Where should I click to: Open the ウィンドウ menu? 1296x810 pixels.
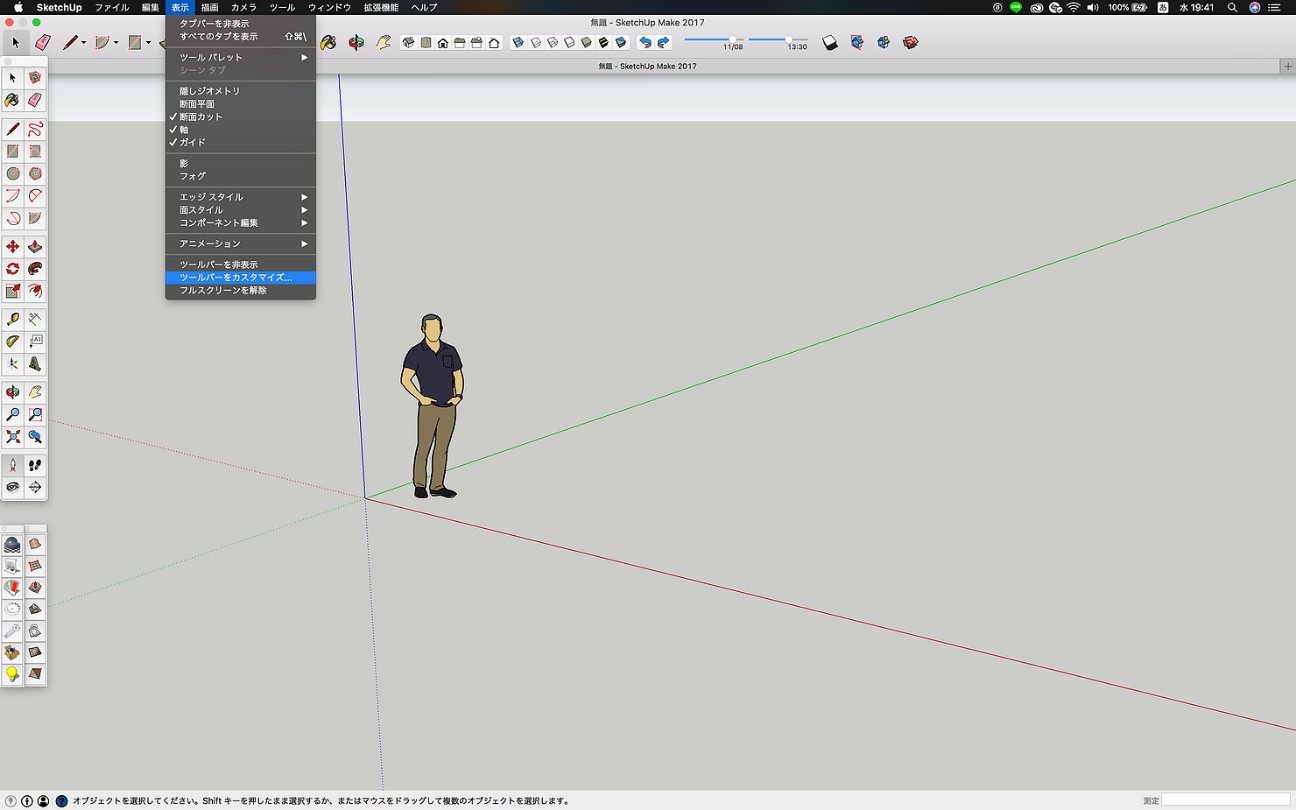[x=330, y=7]
